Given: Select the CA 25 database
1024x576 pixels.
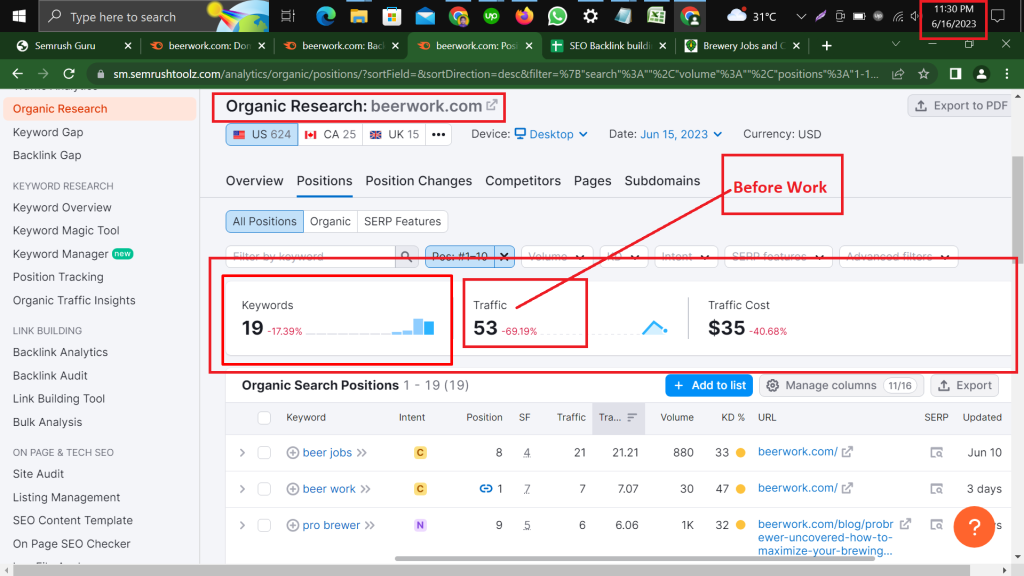Looking at the screenshot, I should (330, 135).
